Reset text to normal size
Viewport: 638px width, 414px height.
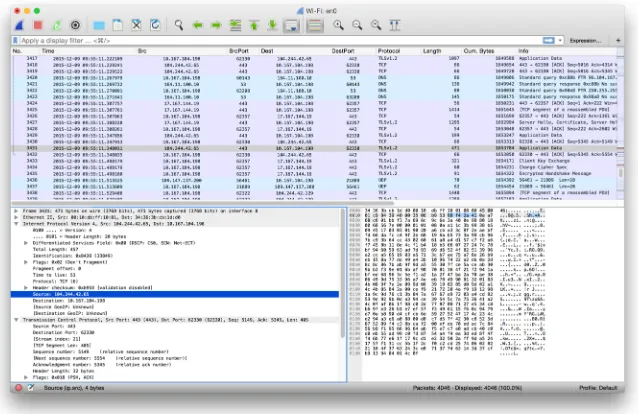coord(376,25)
